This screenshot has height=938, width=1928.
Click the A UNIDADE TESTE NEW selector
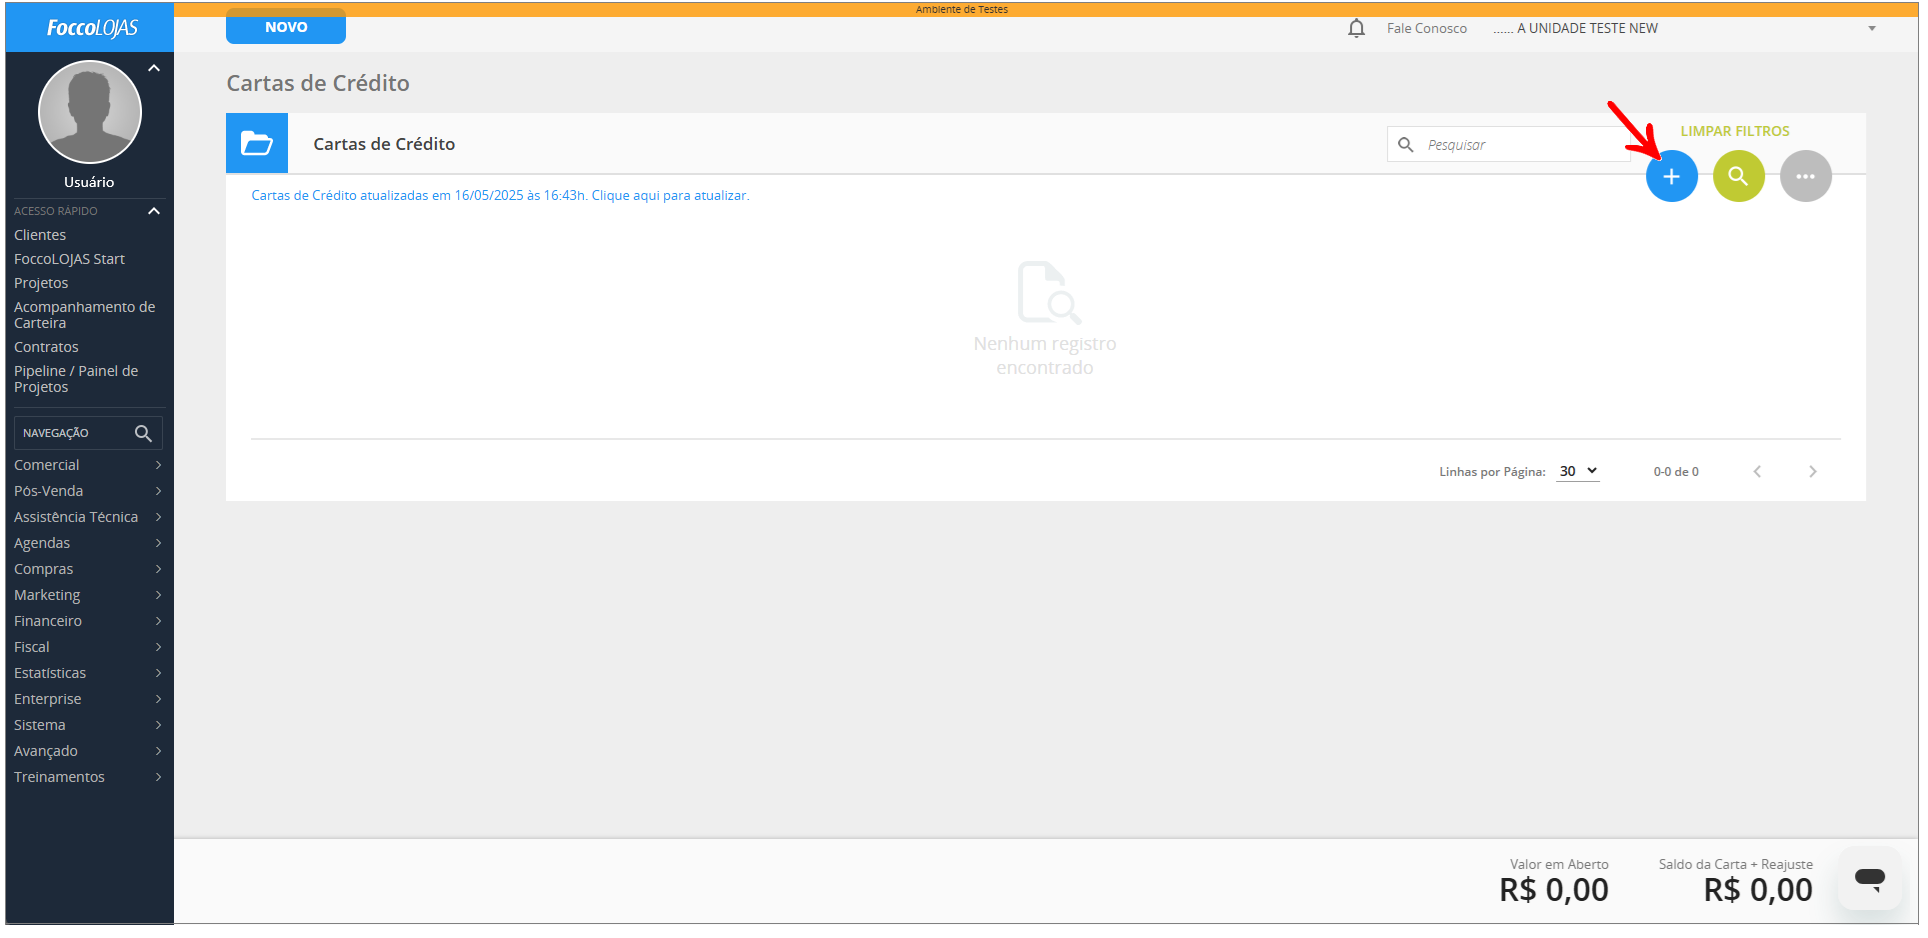[x=1684, y=28]
